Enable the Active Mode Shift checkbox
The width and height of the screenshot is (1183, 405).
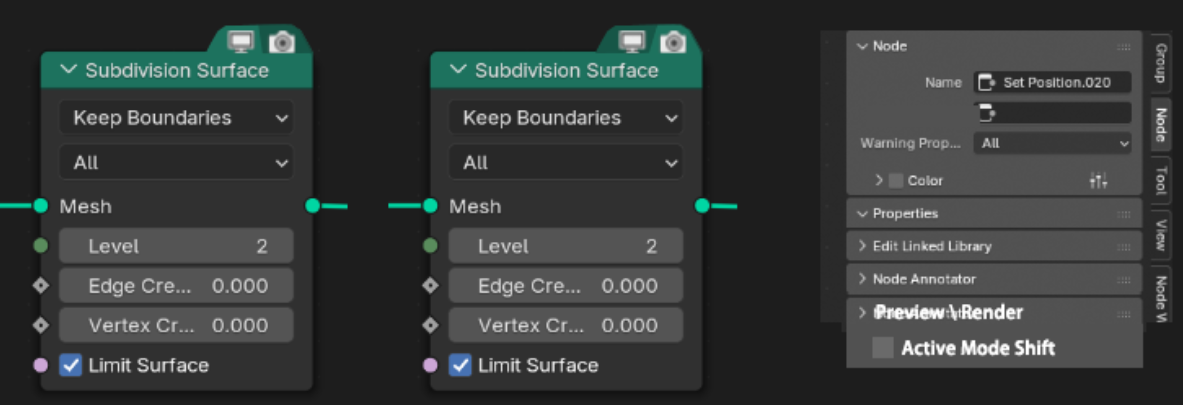(883, 348)
